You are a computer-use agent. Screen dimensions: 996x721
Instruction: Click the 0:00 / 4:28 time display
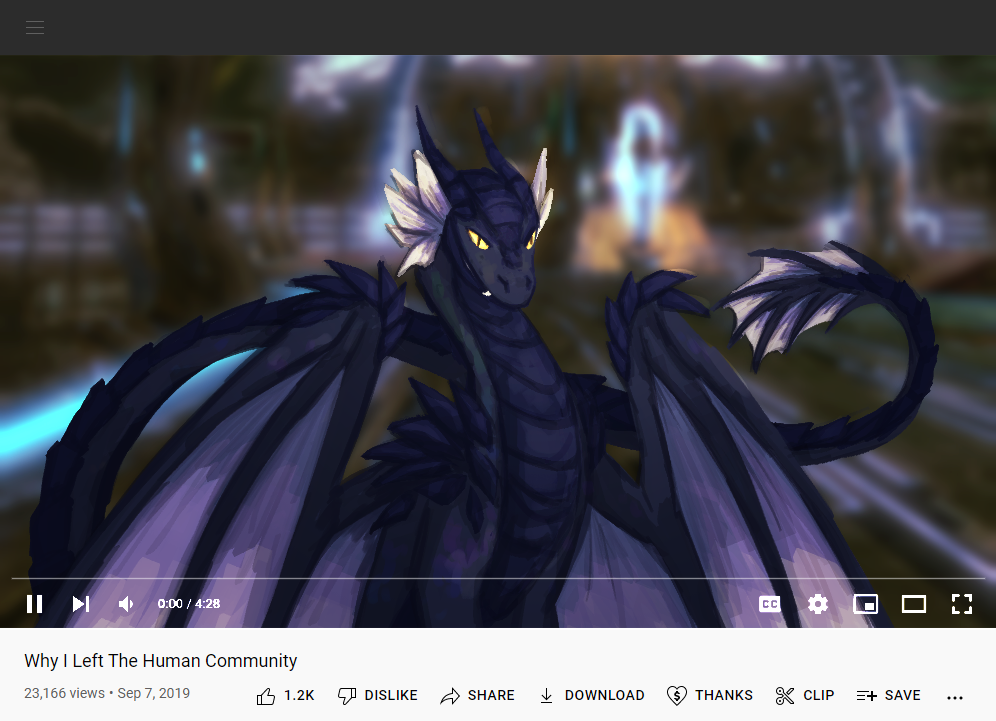click(189, 604)
